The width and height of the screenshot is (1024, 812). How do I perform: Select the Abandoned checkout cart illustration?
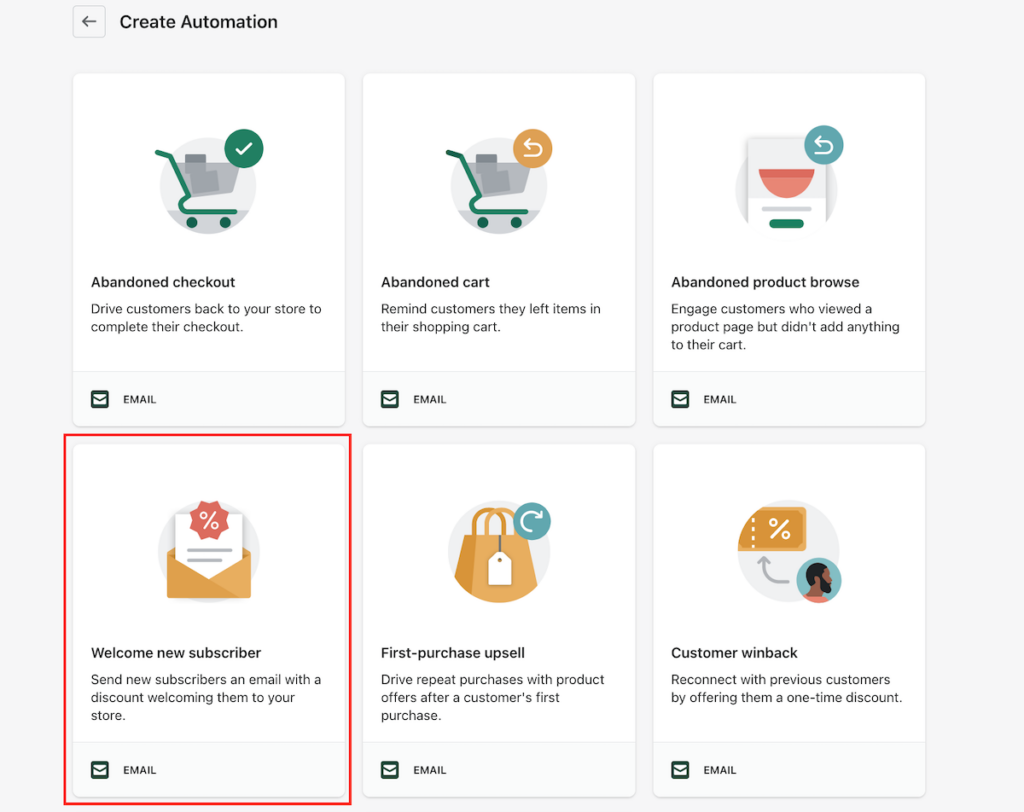(x=209, y=181)
